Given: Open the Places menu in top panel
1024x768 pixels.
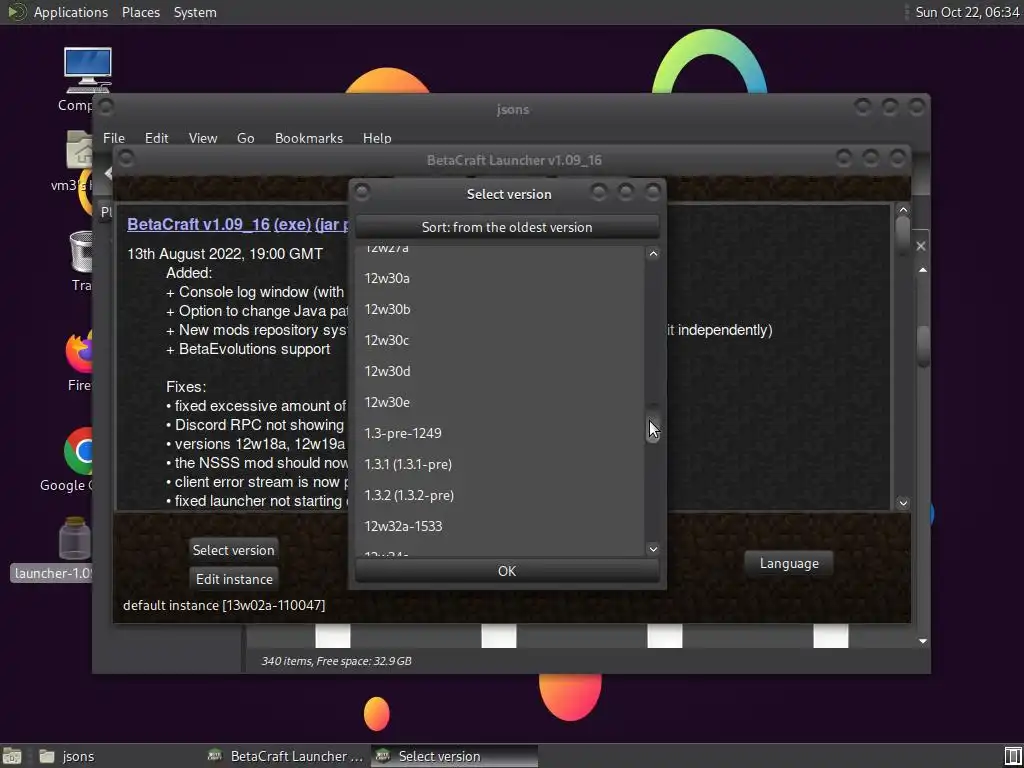Looking at the screenshot, I should click(x=141, y=12).
